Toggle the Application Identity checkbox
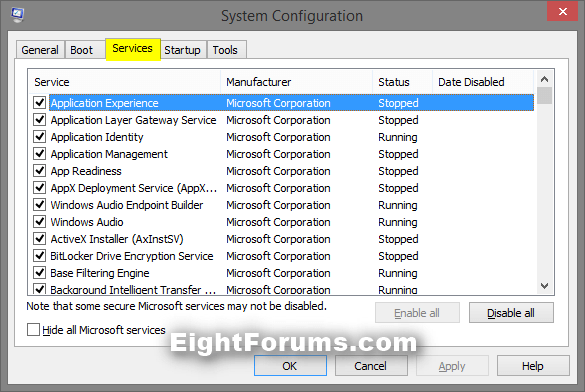The height and width of the screenshot is (392, 585). [x=40, y=137]
